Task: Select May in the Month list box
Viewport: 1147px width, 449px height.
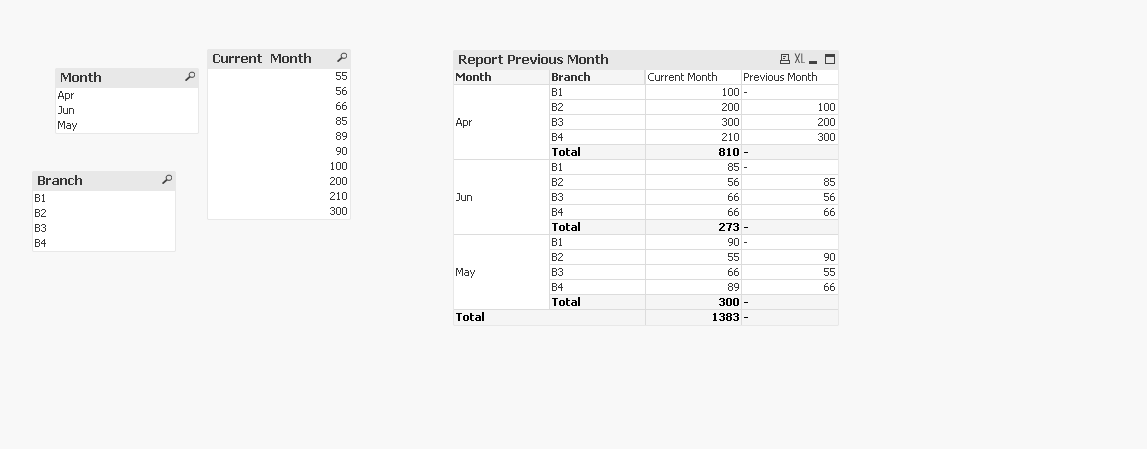Action: pyautogui.click(x=67, y=125)
